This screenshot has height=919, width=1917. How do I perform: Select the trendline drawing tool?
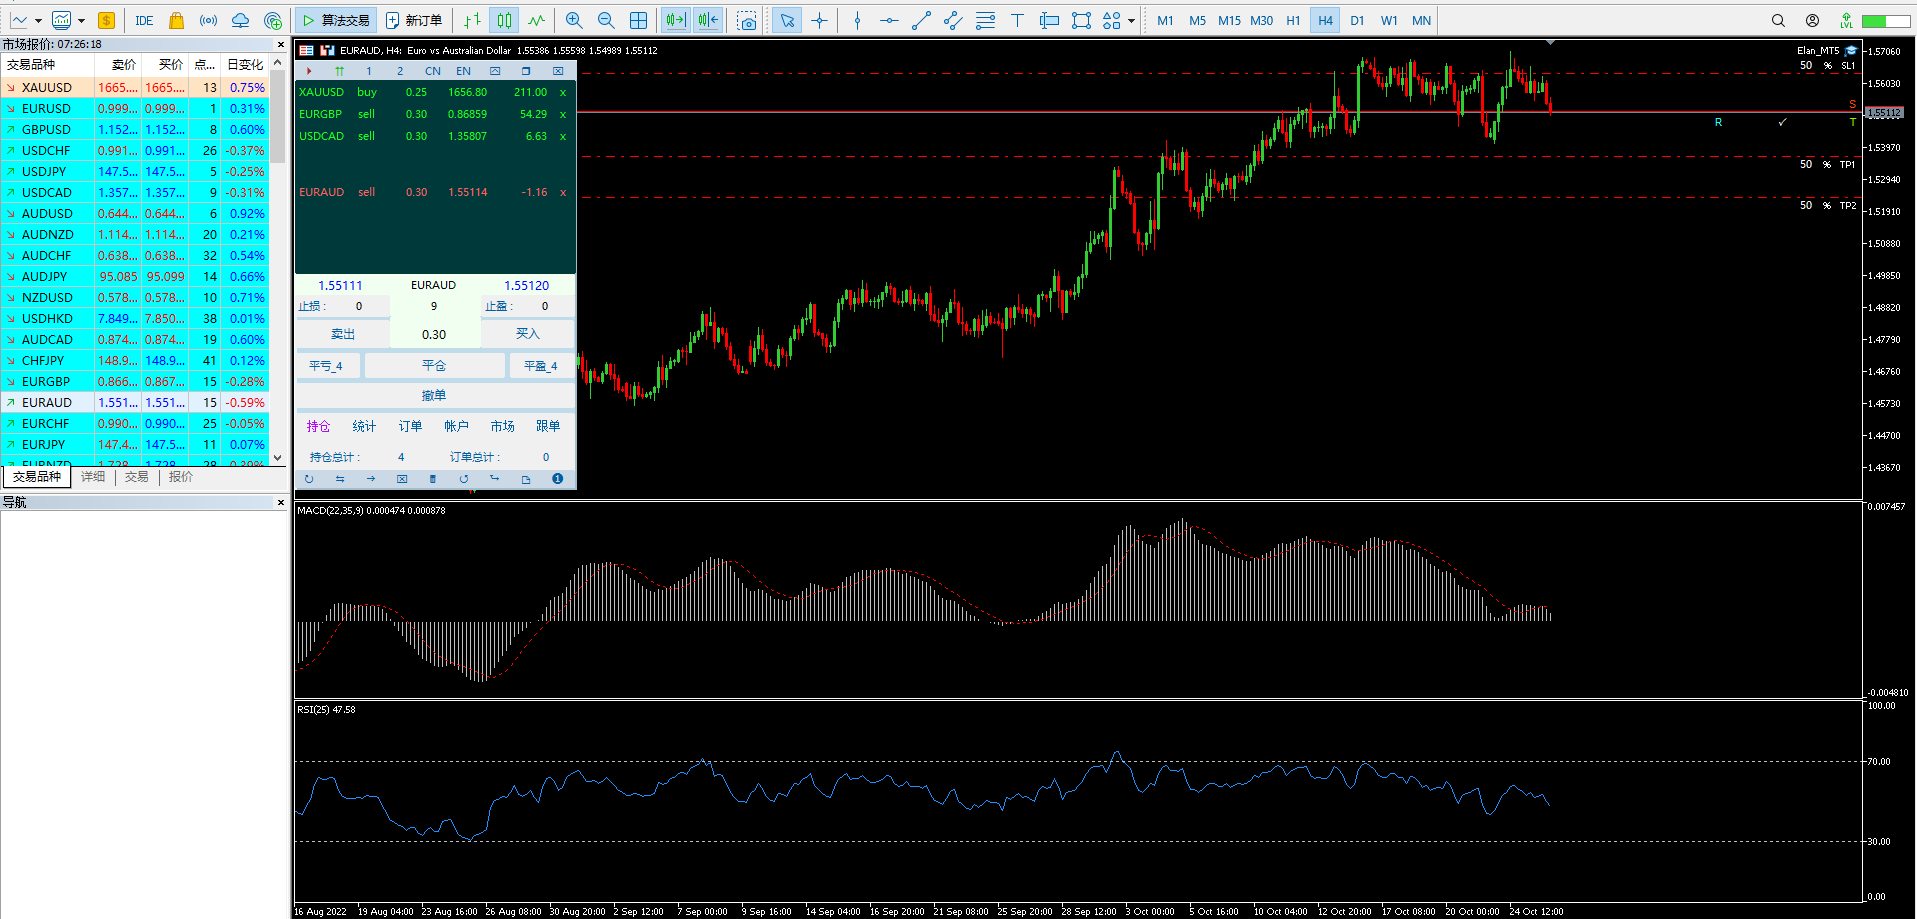tap(921, 20)
